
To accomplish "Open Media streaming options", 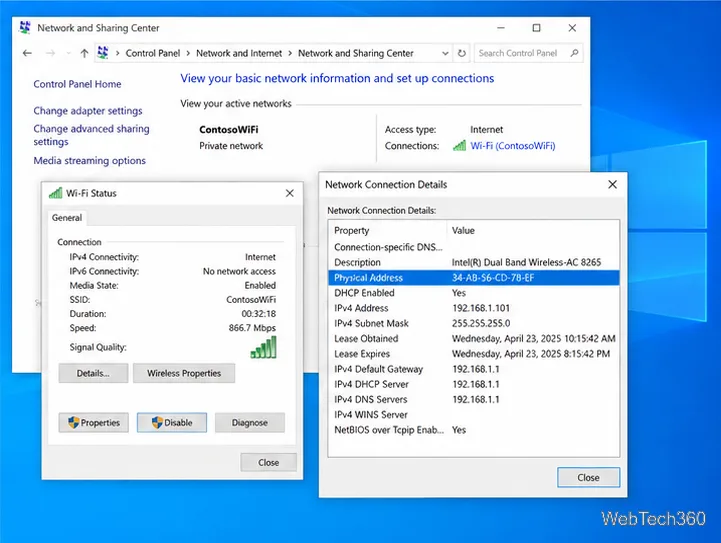I will click(x=90, y=160).
